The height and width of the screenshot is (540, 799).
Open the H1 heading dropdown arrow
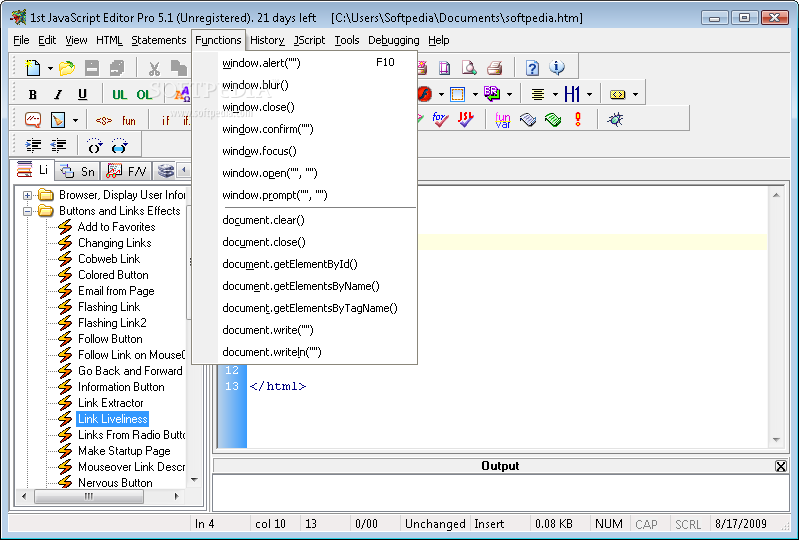click(589, 94)
